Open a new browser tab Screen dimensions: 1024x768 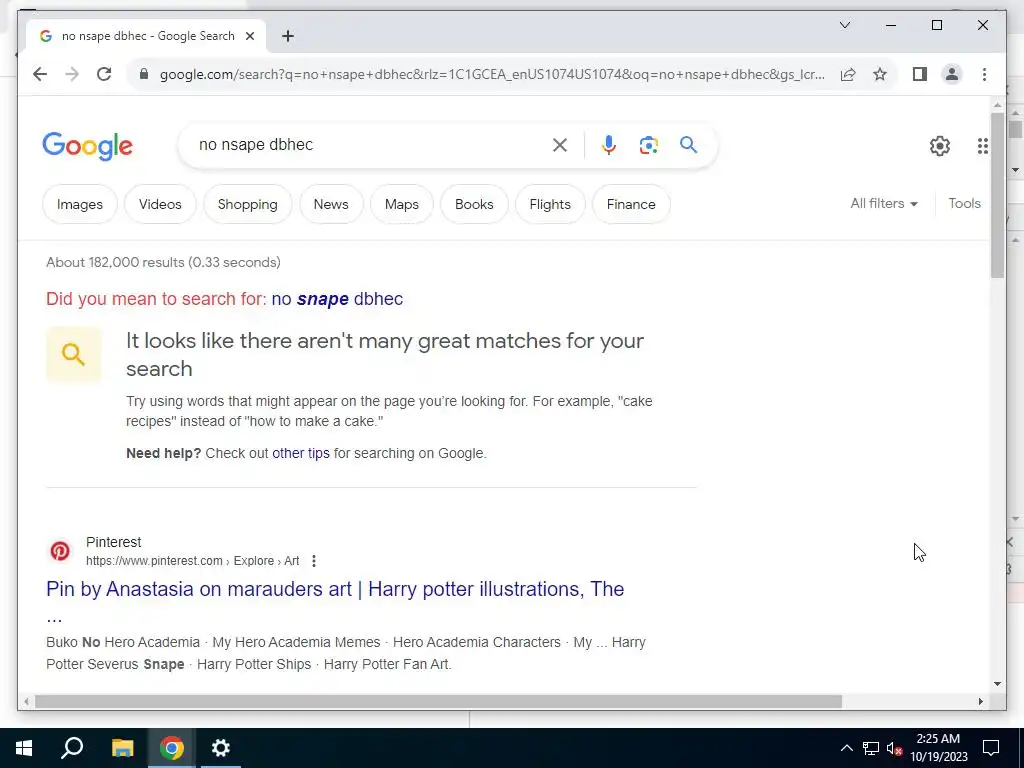pos(287,36)
